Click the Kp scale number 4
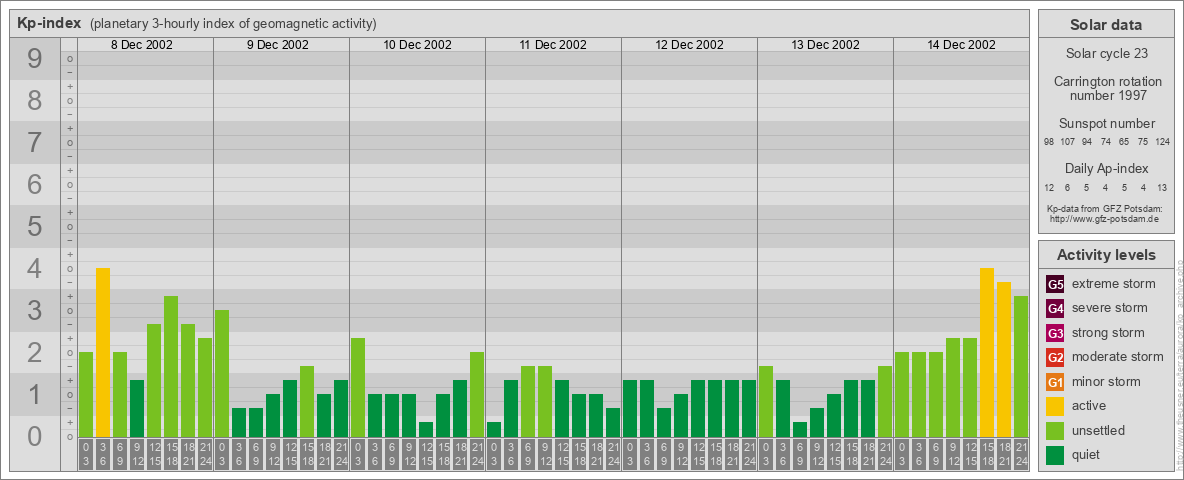The width and height of the screenshot is (1184, 480). 34,269
